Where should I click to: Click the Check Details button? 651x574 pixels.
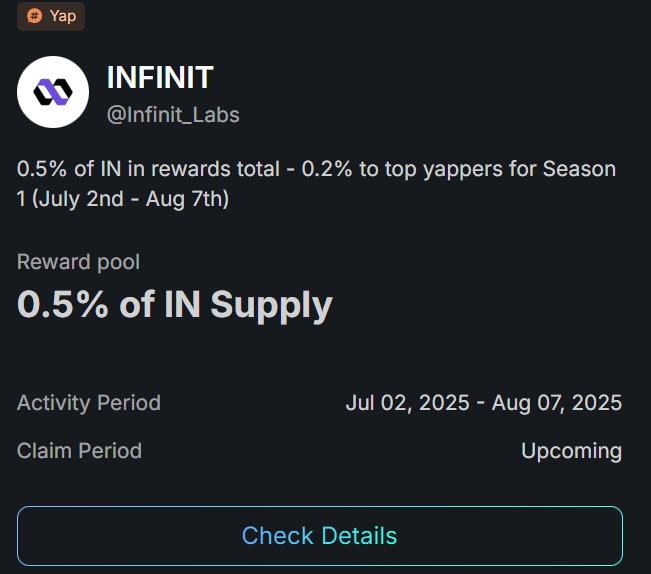(x=320, y=535)
